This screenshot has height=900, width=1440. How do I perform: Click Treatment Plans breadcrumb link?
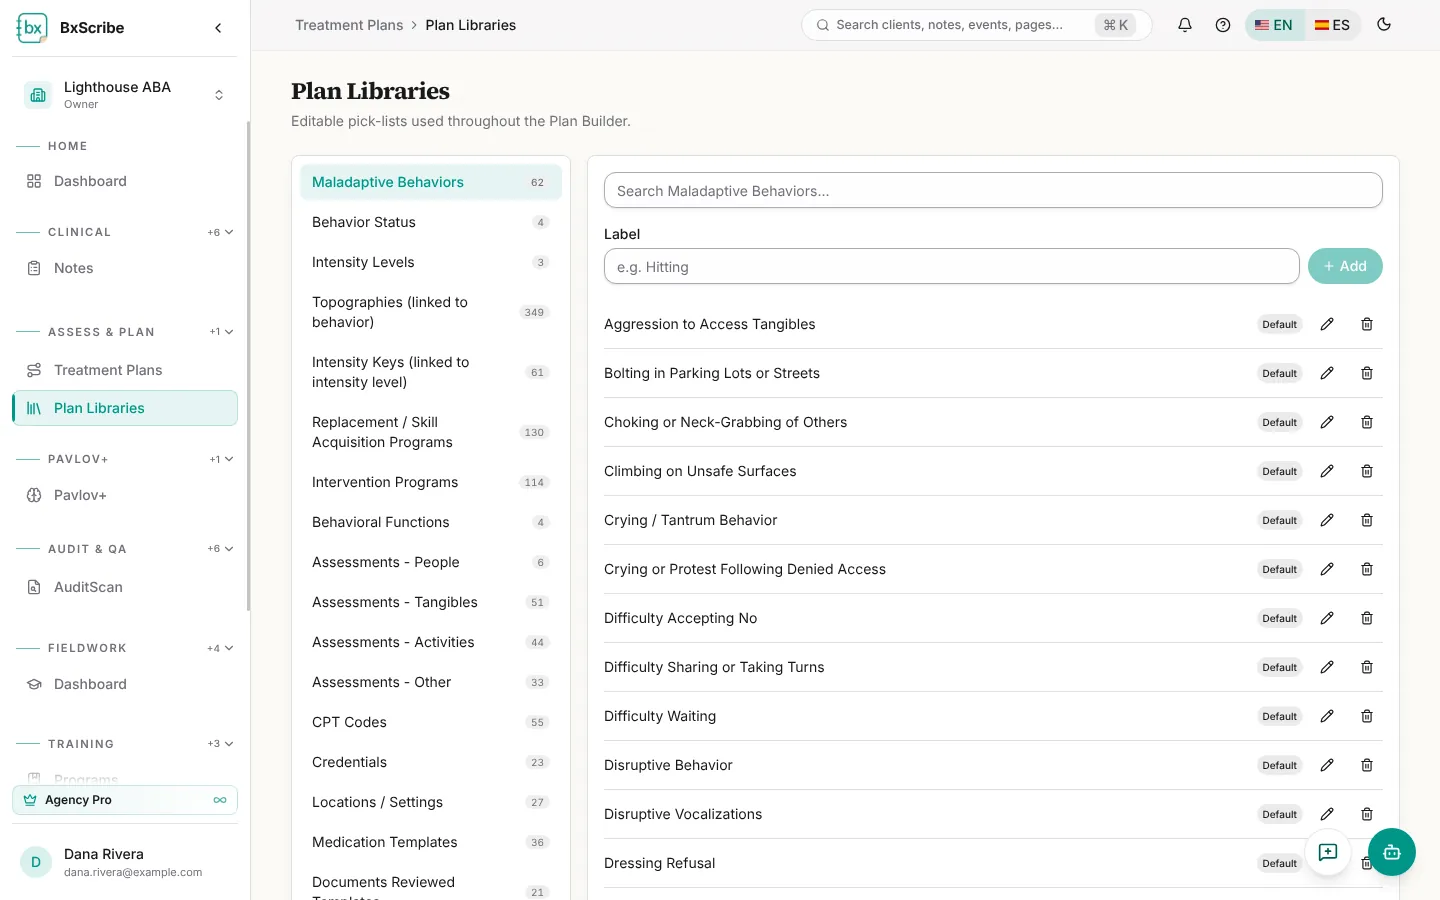349,25
